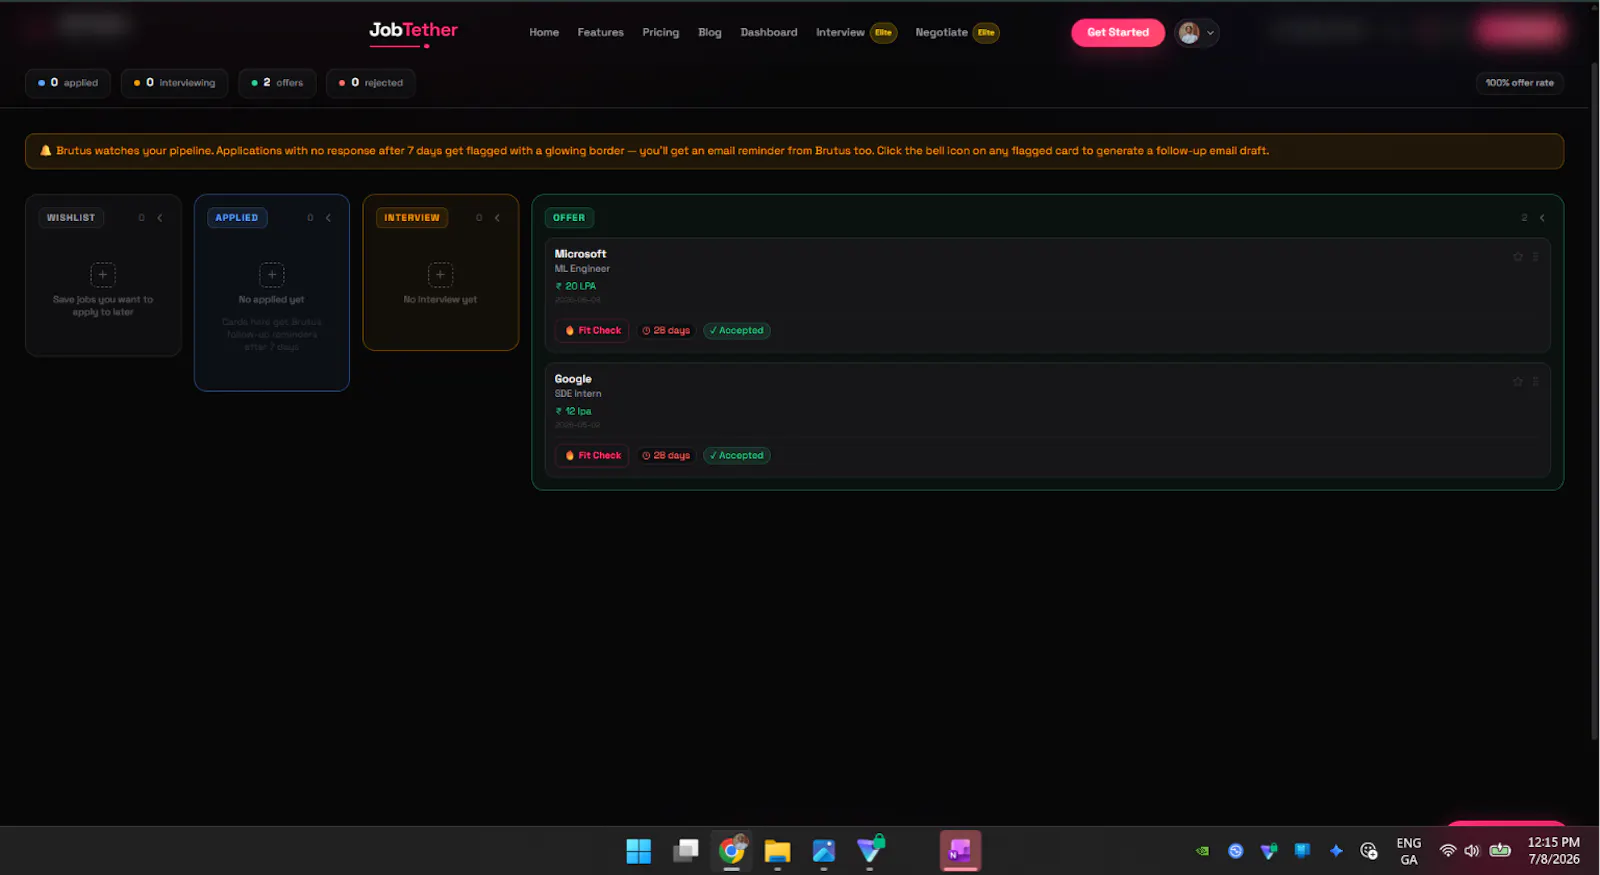Click Accepted badge on Google card
The width and height of the screenshot is (1600, 875).
pos(737,456)
